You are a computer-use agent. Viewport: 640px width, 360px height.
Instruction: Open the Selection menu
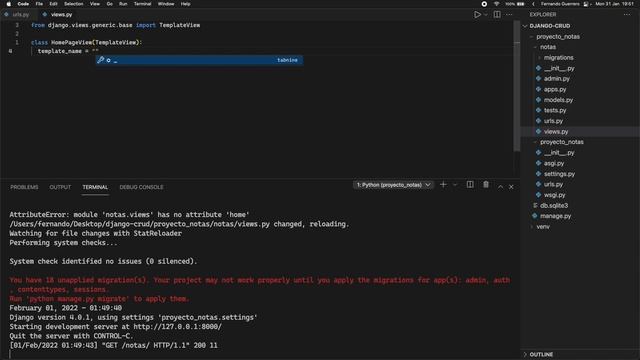(73, 4)
